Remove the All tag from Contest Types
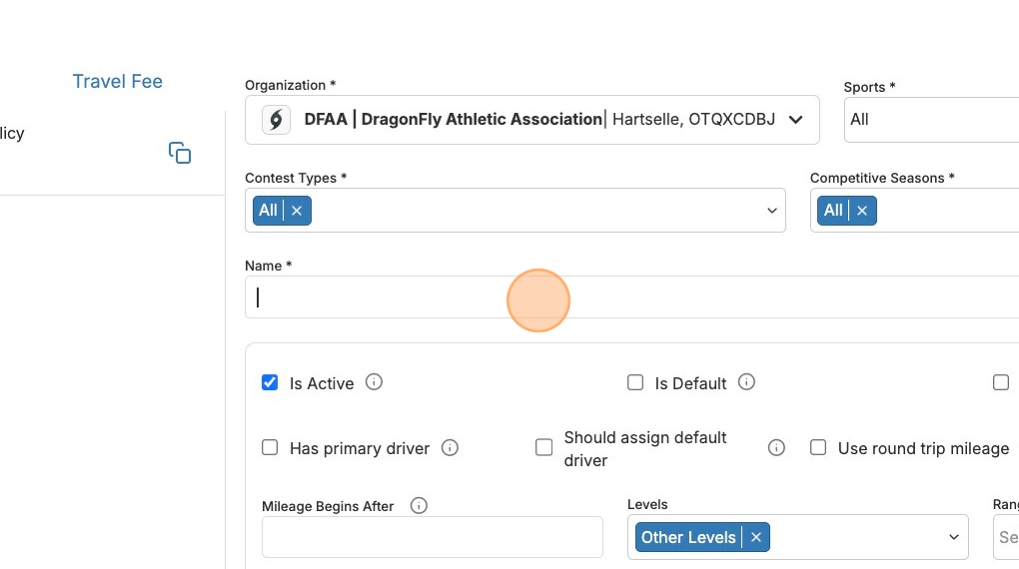The image size is (1019, 569). (297, 211)
